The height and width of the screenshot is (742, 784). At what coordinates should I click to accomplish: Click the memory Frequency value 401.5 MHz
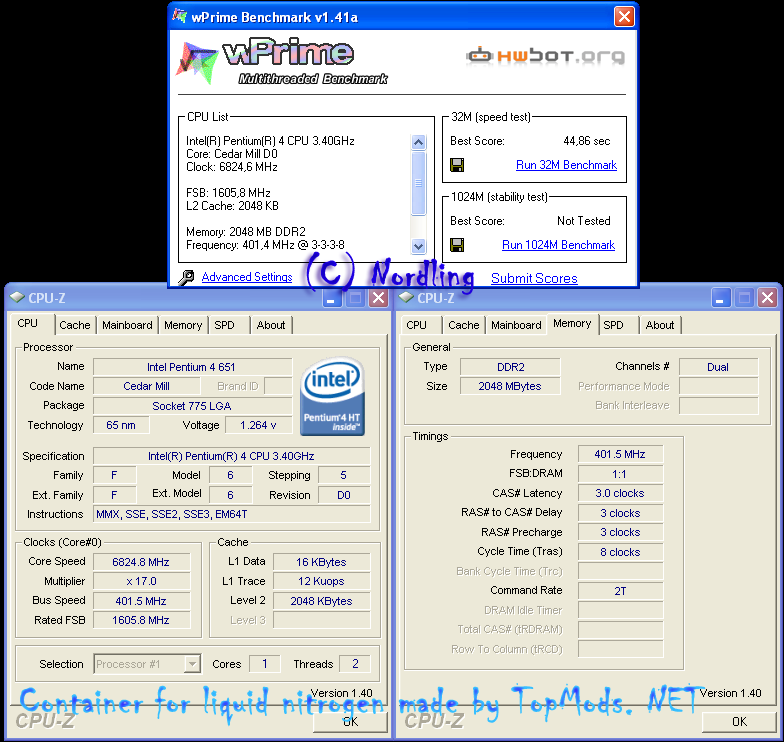[620, 454]
